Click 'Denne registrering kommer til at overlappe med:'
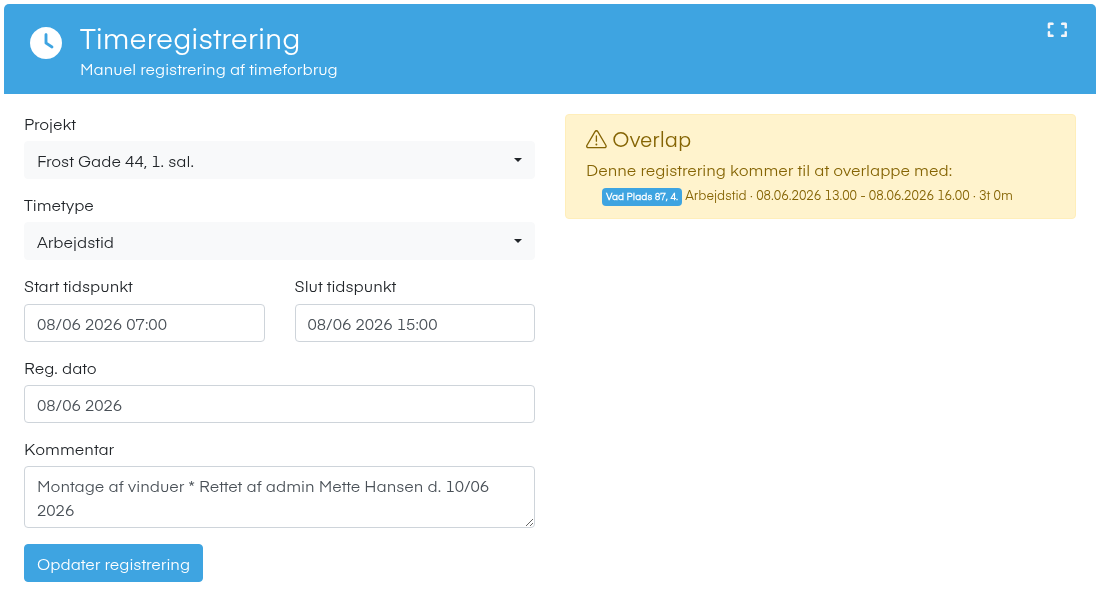The width and height of the screenshot is (1100, 606). 769,171
